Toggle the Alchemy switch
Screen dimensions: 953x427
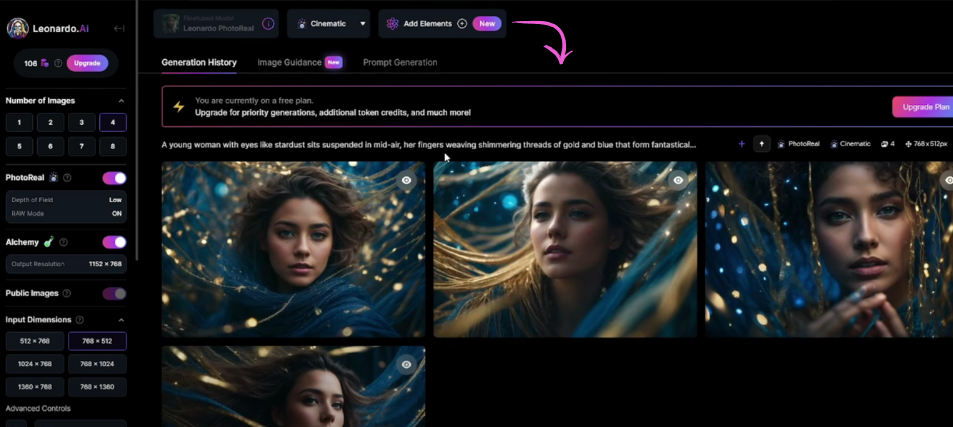point(114,242)
